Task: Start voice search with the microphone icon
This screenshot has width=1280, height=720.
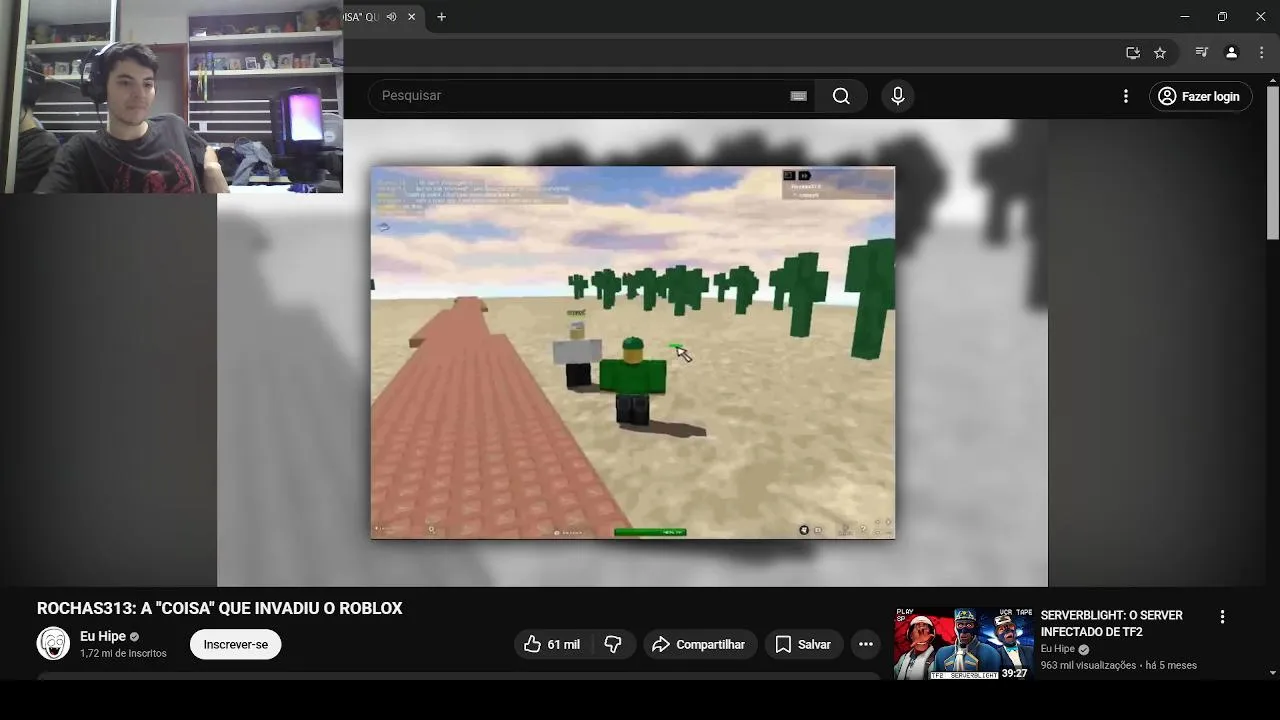Action: (x=898, y=96)
